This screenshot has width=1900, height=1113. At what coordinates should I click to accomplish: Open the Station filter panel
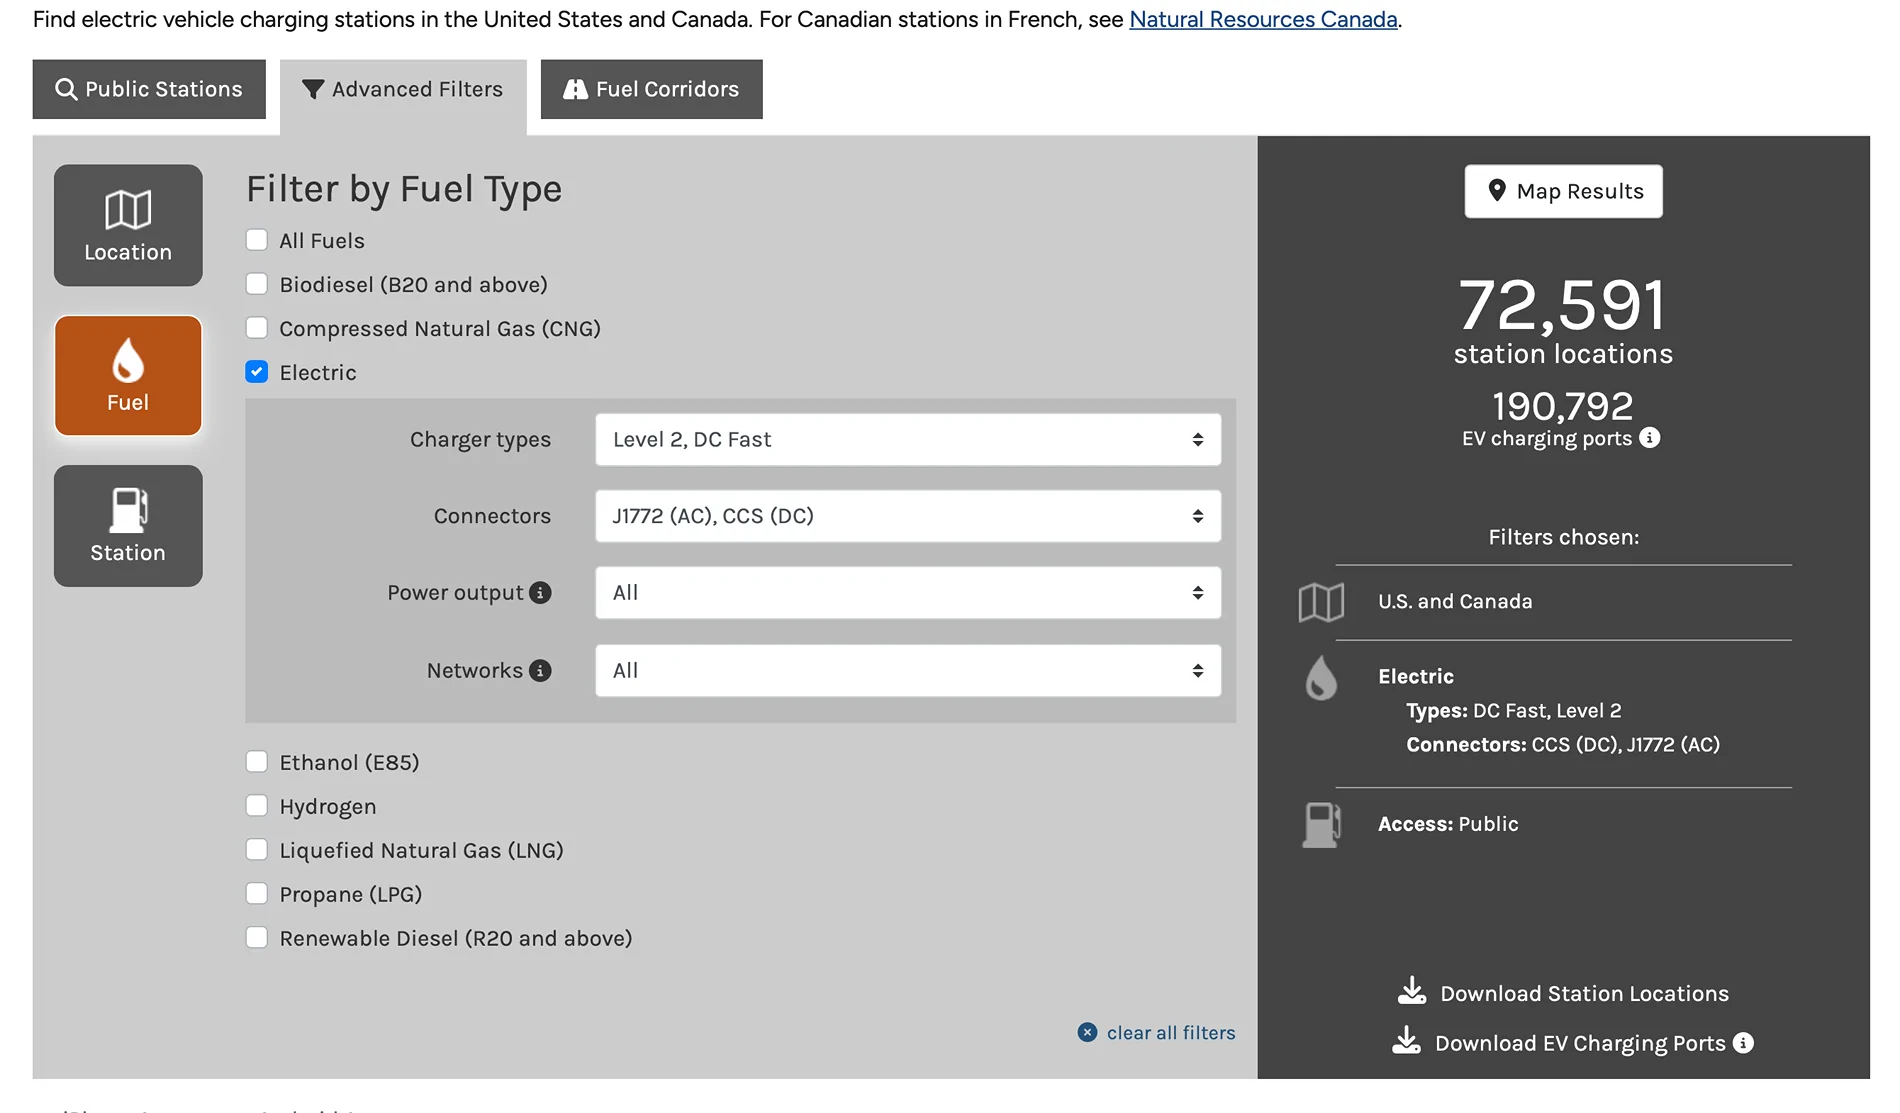point(128,526)
